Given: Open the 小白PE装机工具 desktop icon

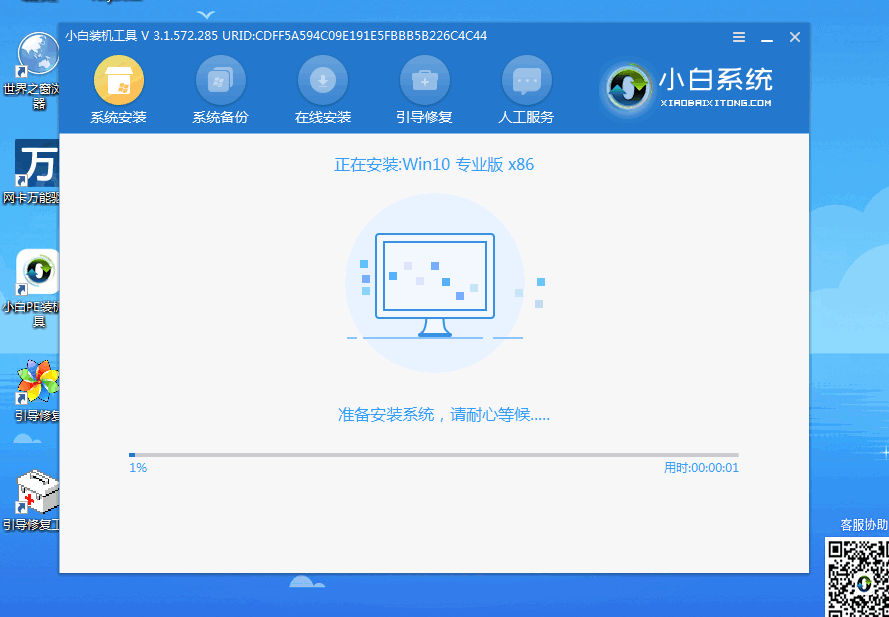Looking at the screenshot, I should click(x=36, y=278).
